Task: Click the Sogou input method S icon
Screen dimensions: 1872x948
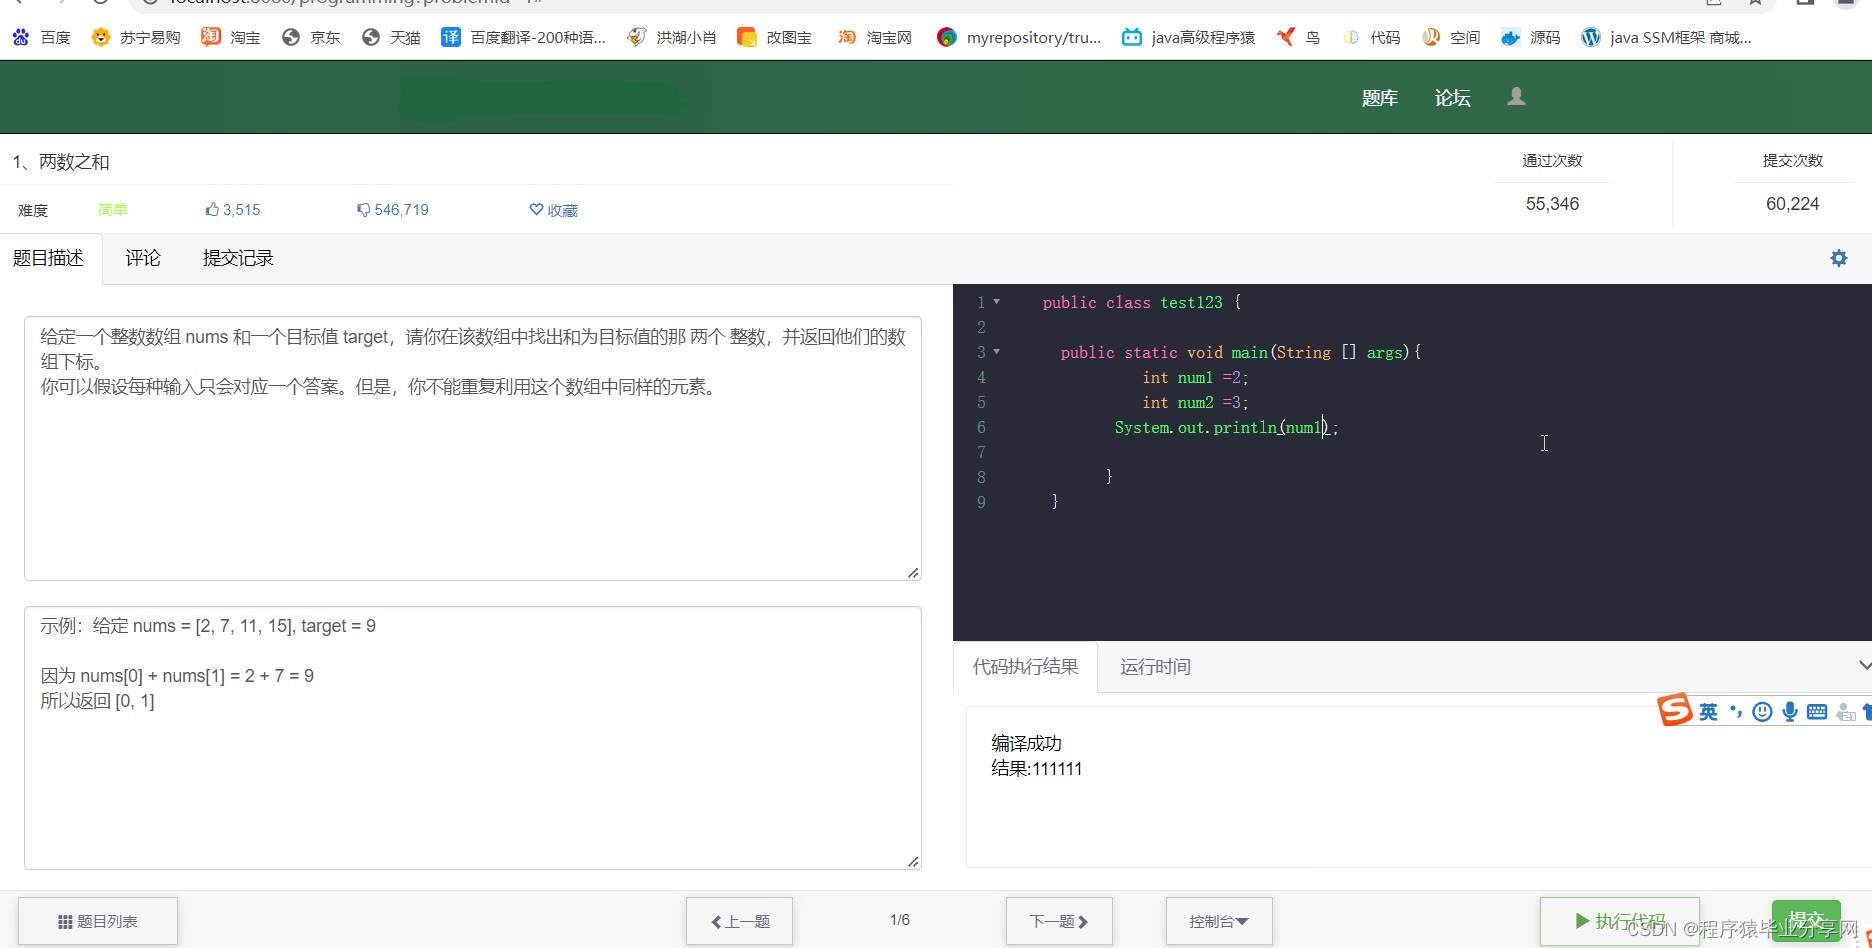Action: (x=1675, y=710)
